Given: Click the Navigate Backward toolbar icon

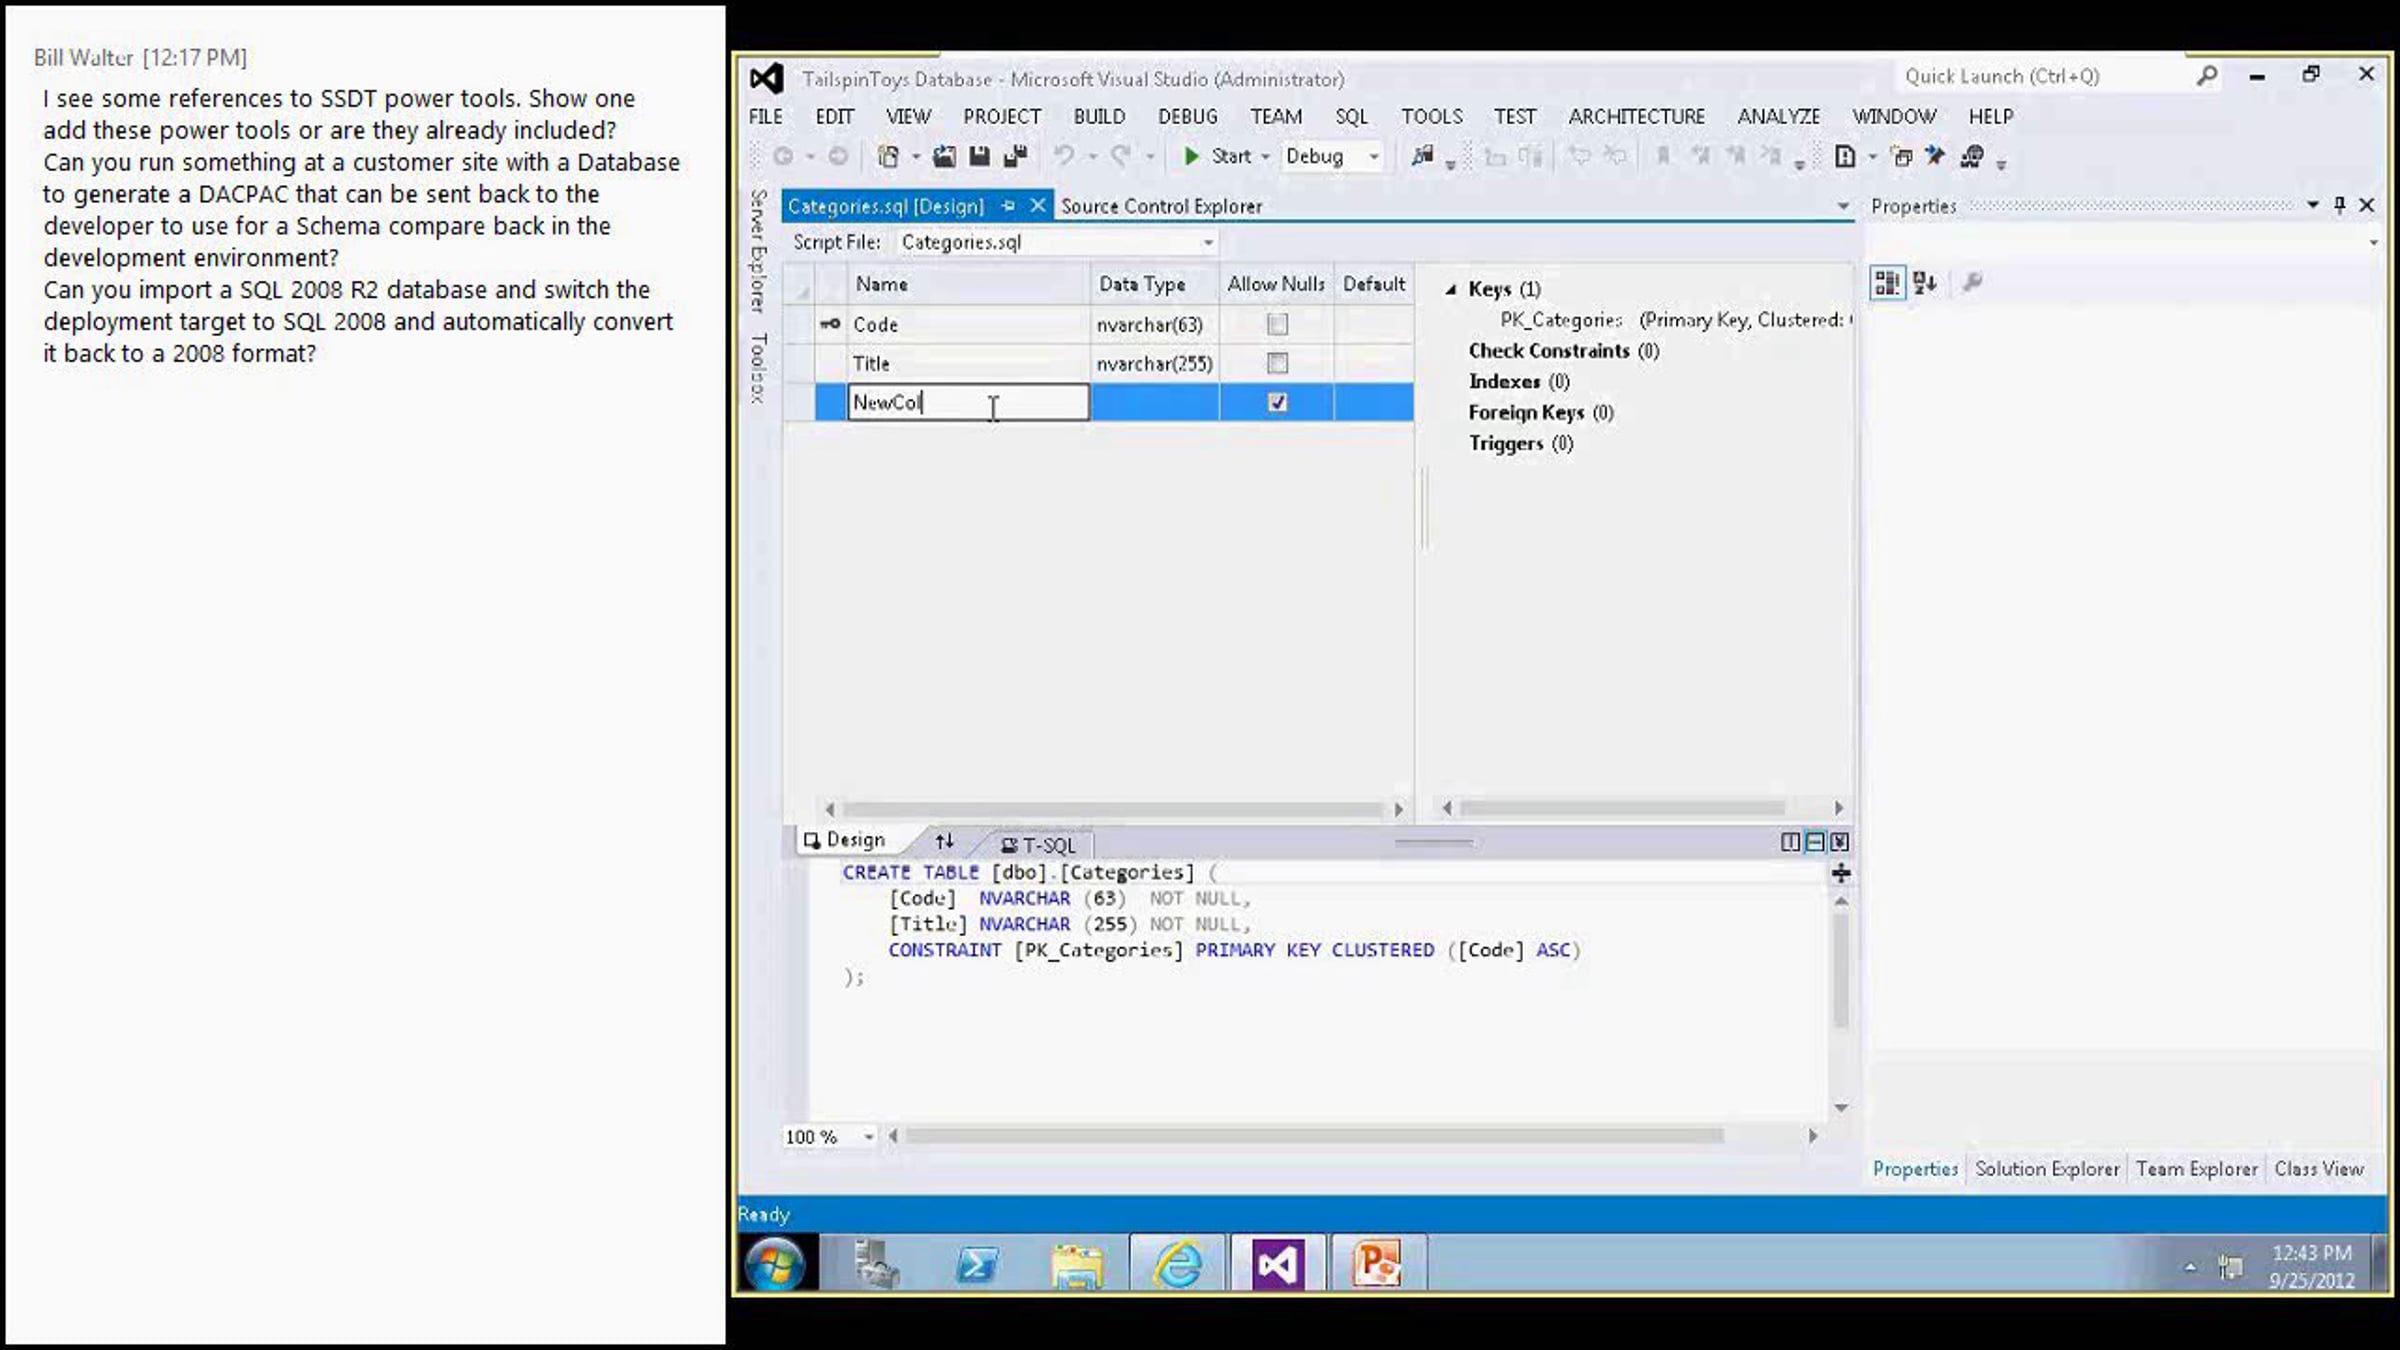Looking at the screenshot, I should click(x=783, y=156).
